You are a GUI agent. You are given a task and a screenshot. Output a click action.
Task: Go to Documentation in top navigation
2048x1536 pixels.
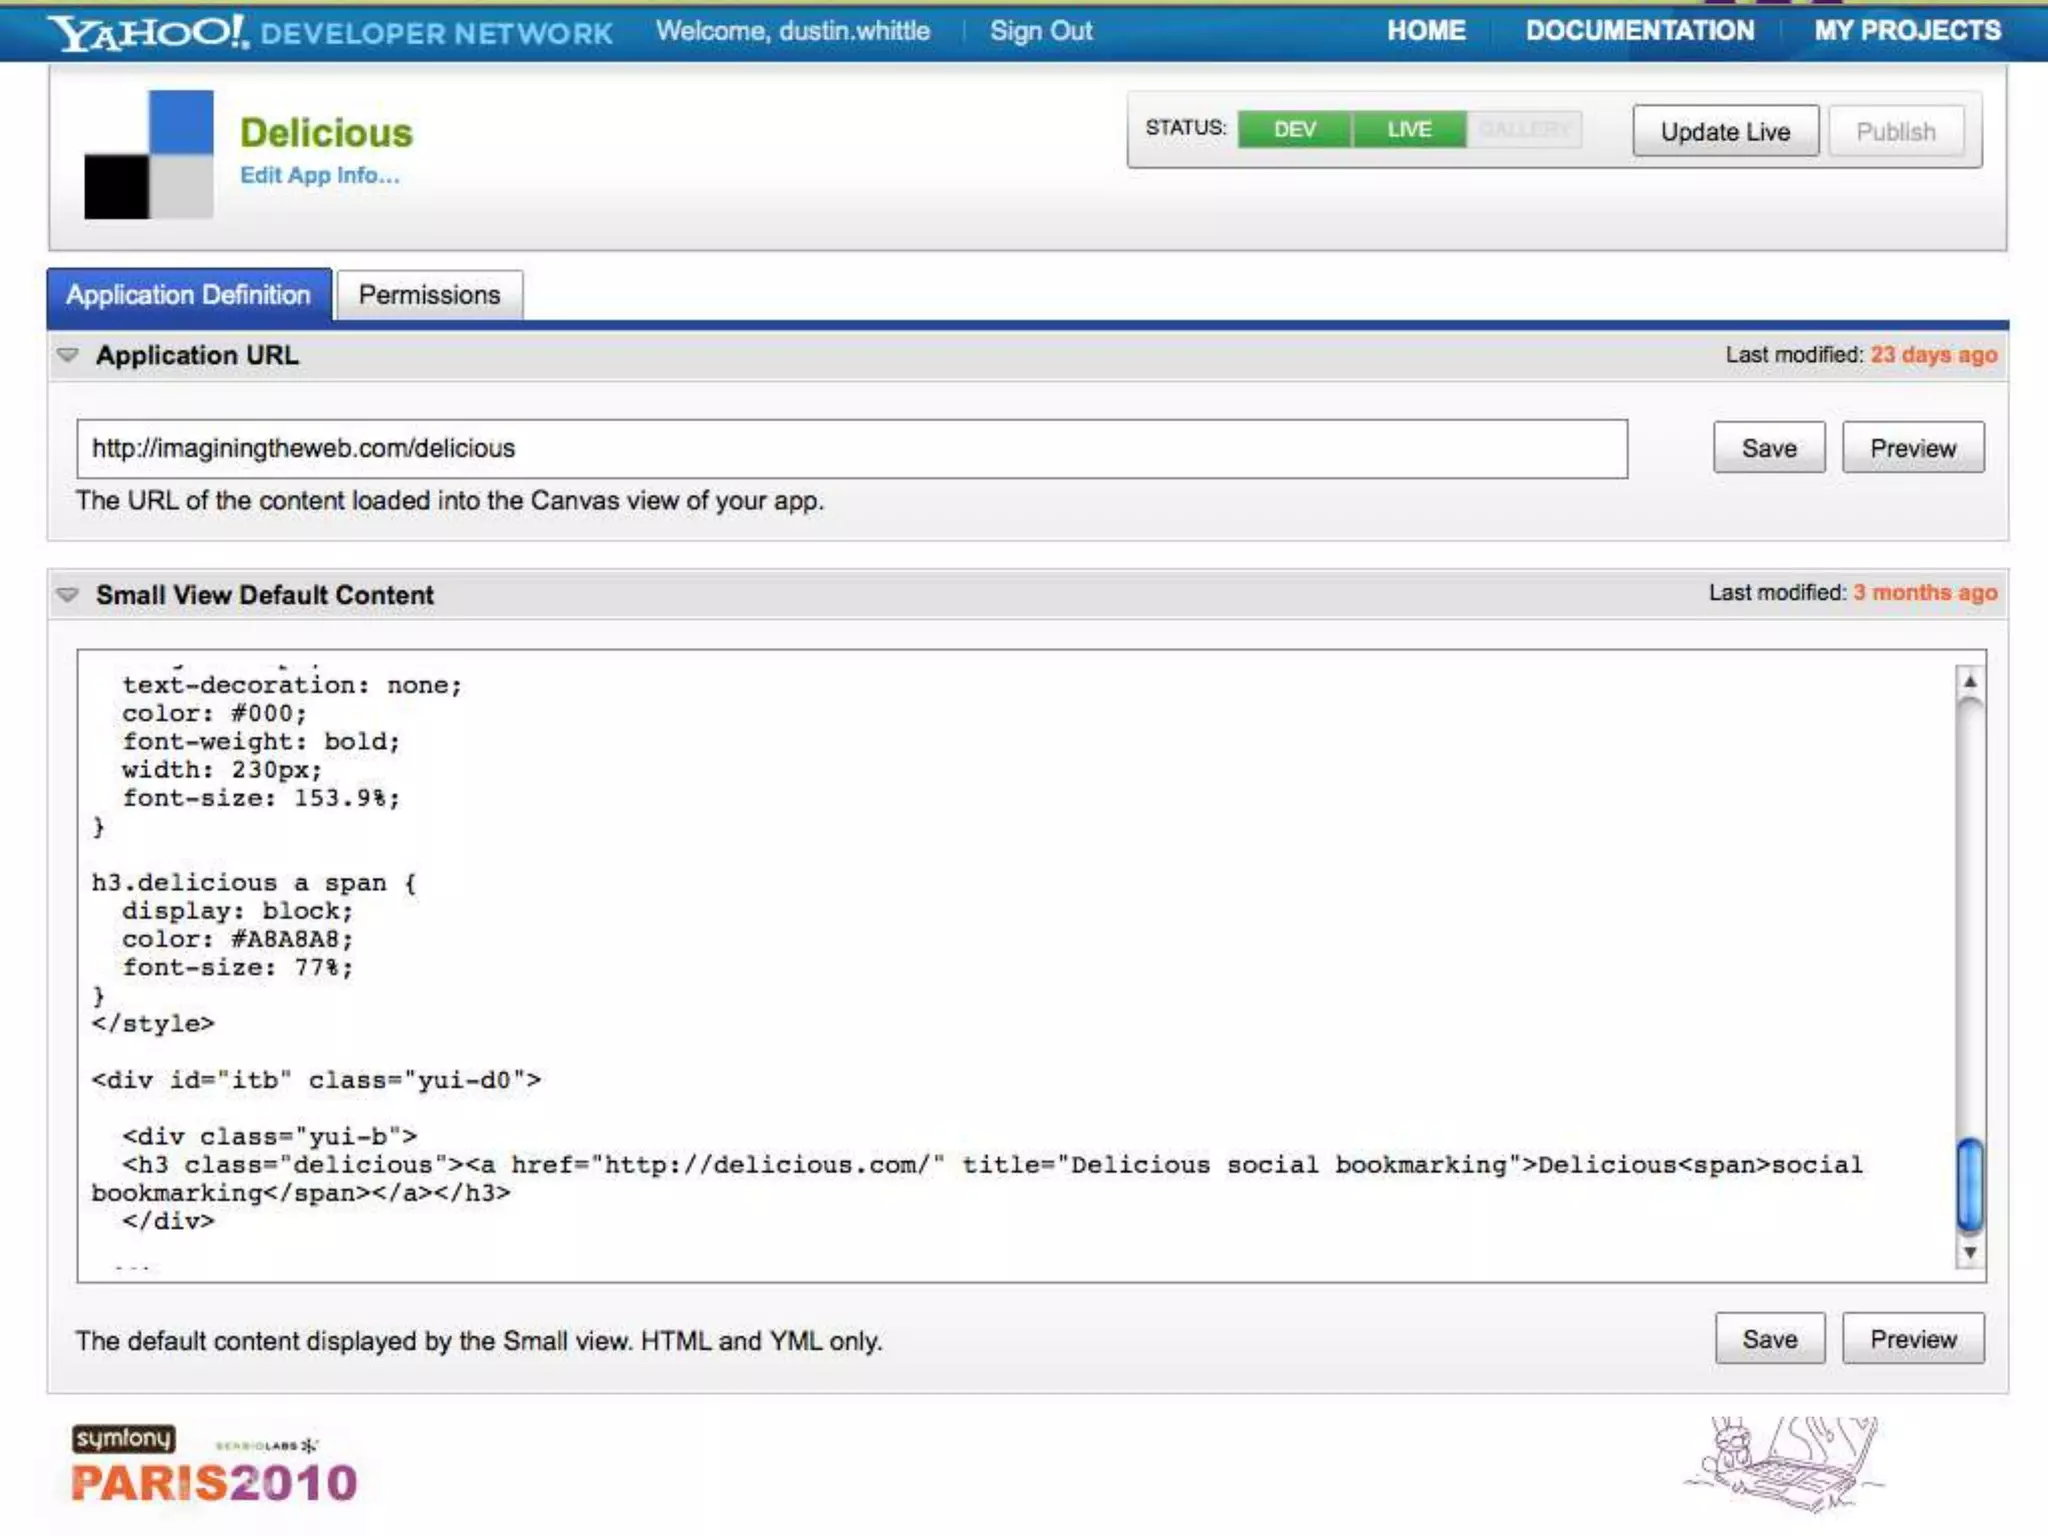tap(1639, 31)
